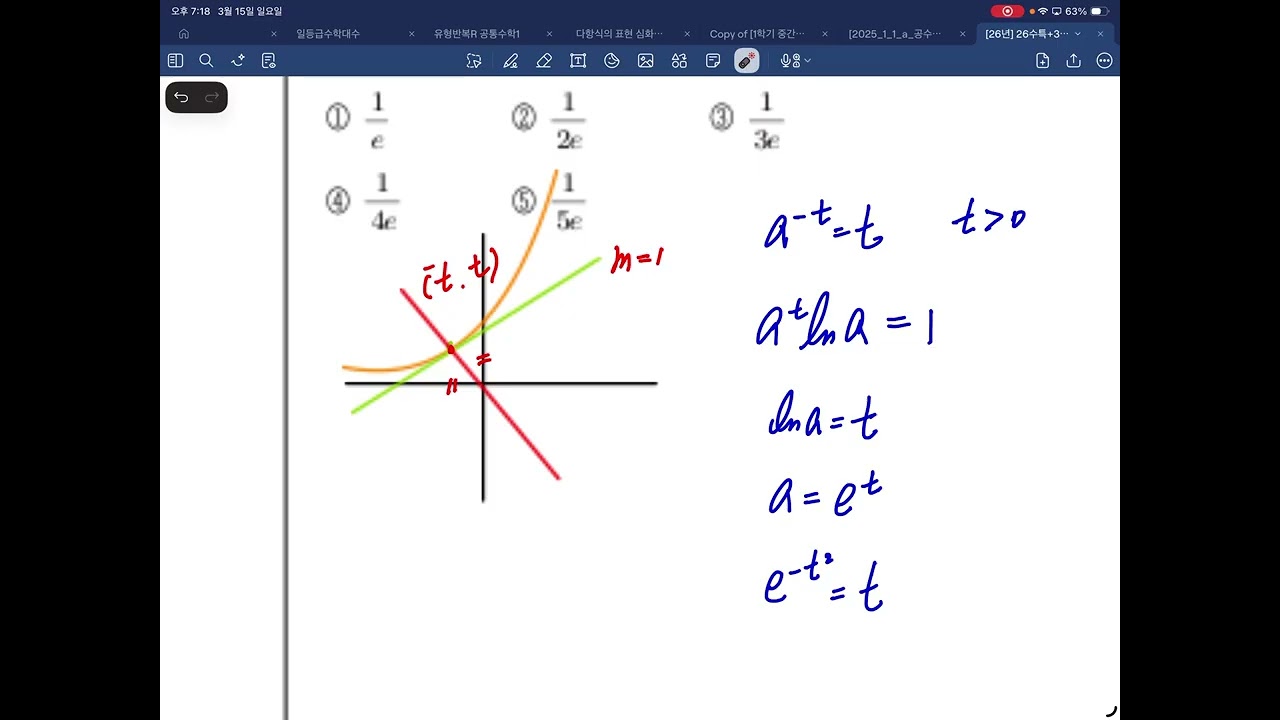Viewport: 1280px width, 720px height.
Task: Expand the [26년] 26수특+3 tab dropdown chevron
Action: 1078,34
